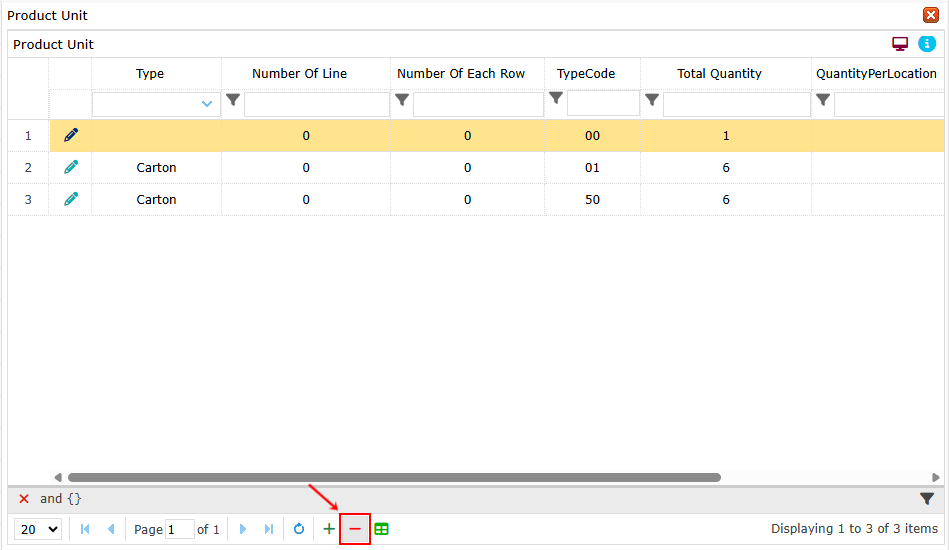Viewport: 949px width, 550px height.
Task: Sort by the TypeCode column header
Action: pos(586,73)
